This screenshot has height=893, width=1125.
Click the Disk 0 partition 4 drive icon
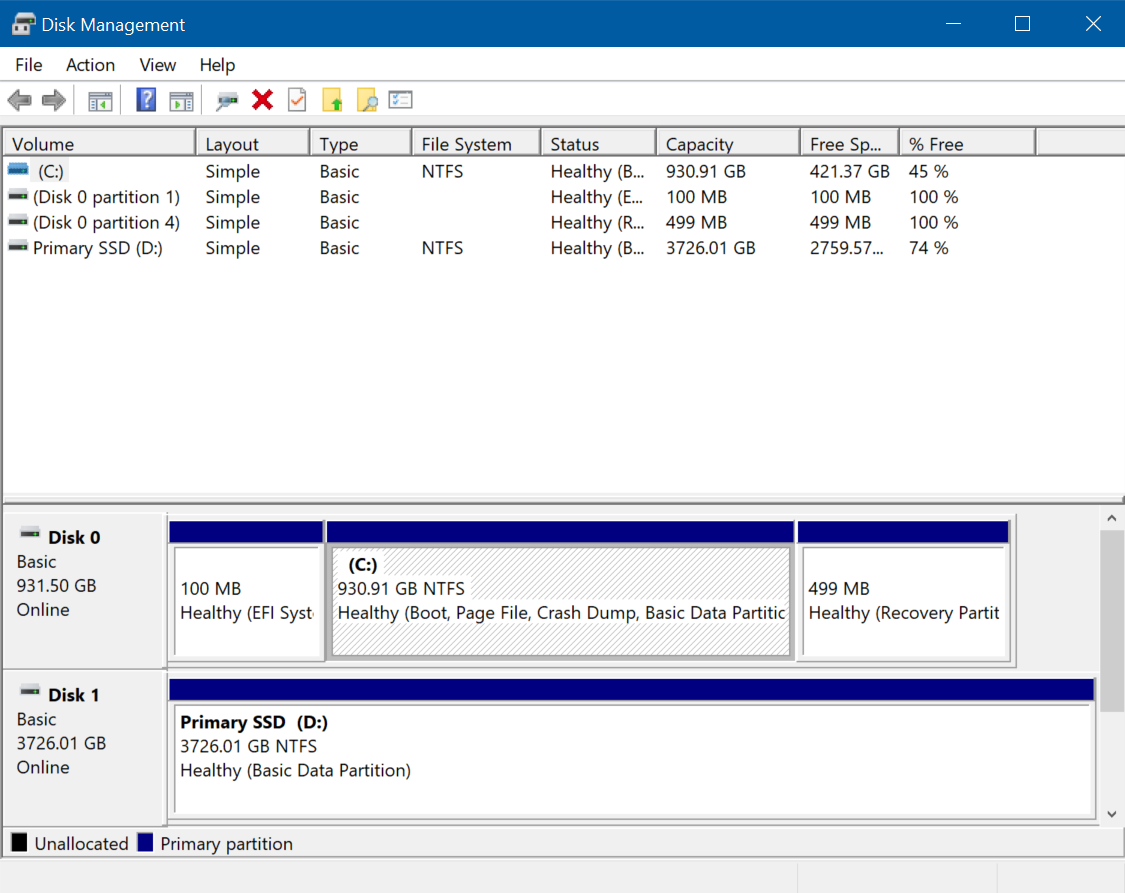pos(18,221)
